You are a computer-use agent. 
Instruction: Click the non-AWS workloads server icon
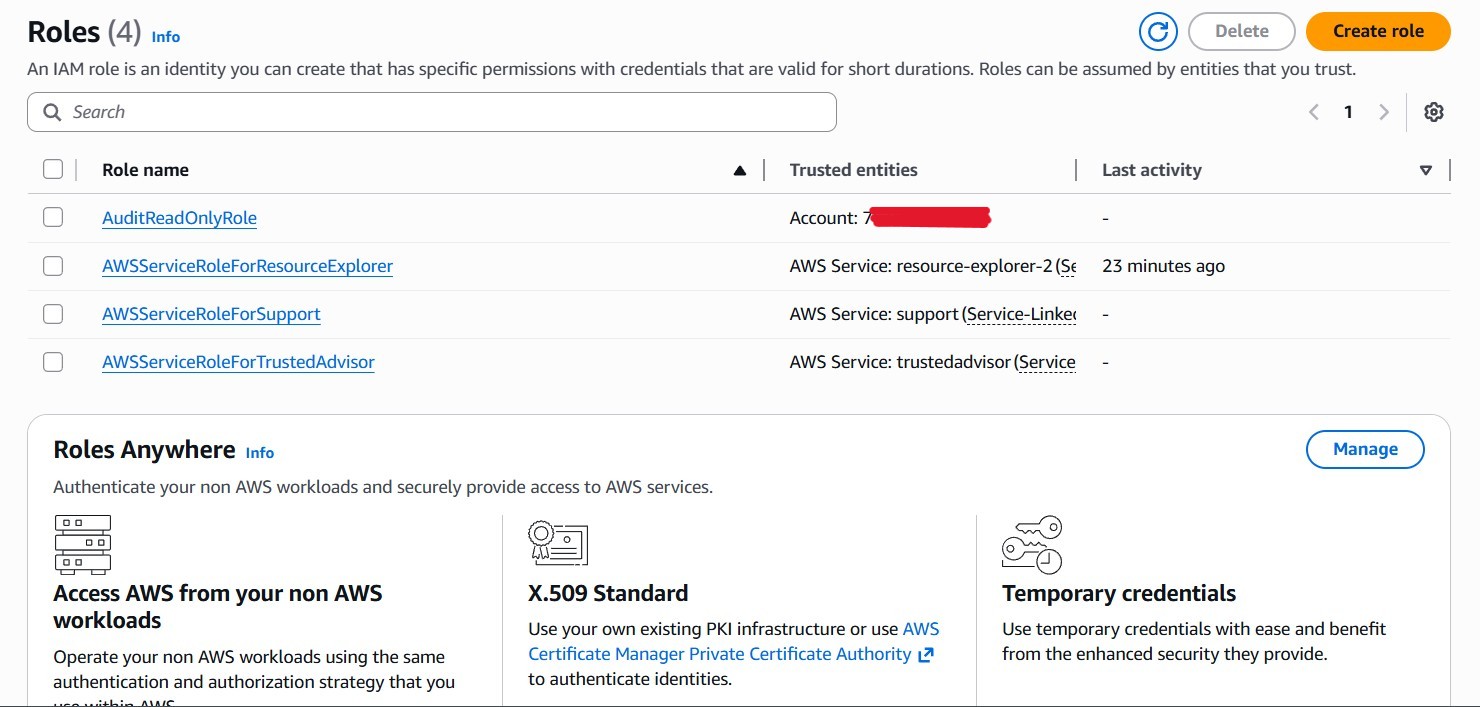click(83, 543)
